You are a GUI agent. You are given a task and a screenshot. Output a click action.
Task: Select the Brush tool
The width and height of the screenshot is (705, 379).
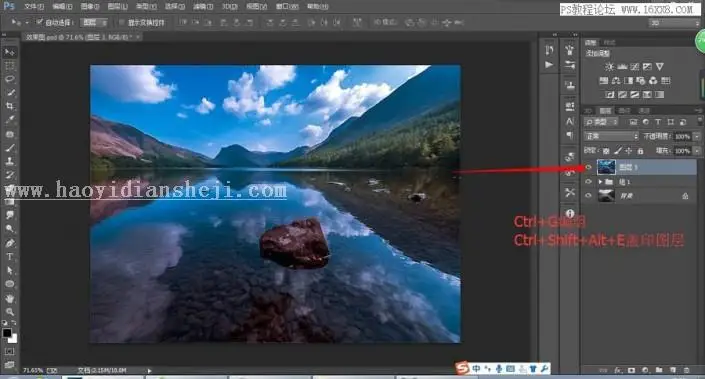[9, 147]
